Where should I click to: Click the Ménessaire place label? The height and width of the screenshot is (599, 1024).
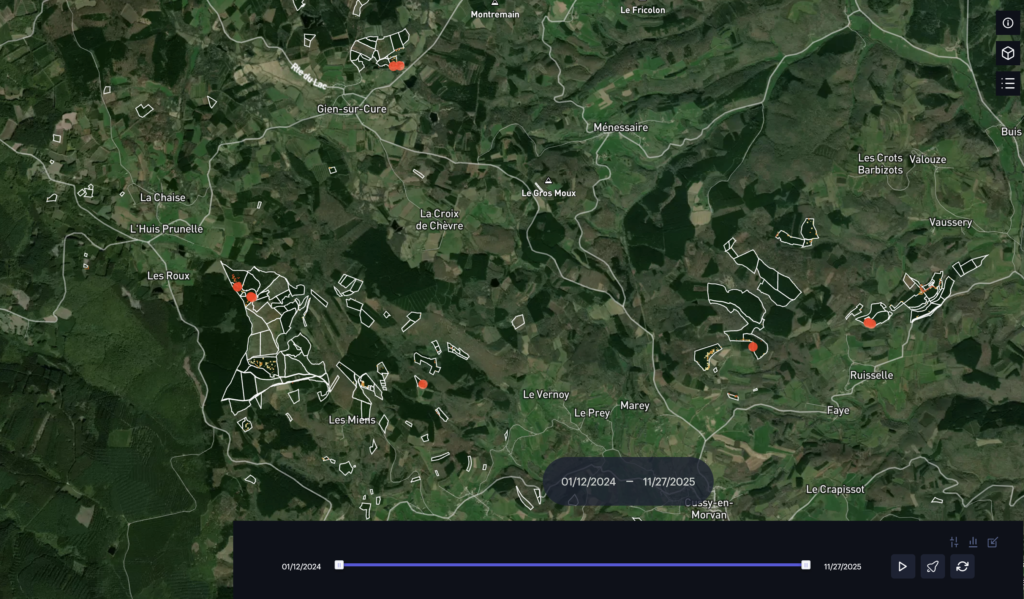point(620,128)
